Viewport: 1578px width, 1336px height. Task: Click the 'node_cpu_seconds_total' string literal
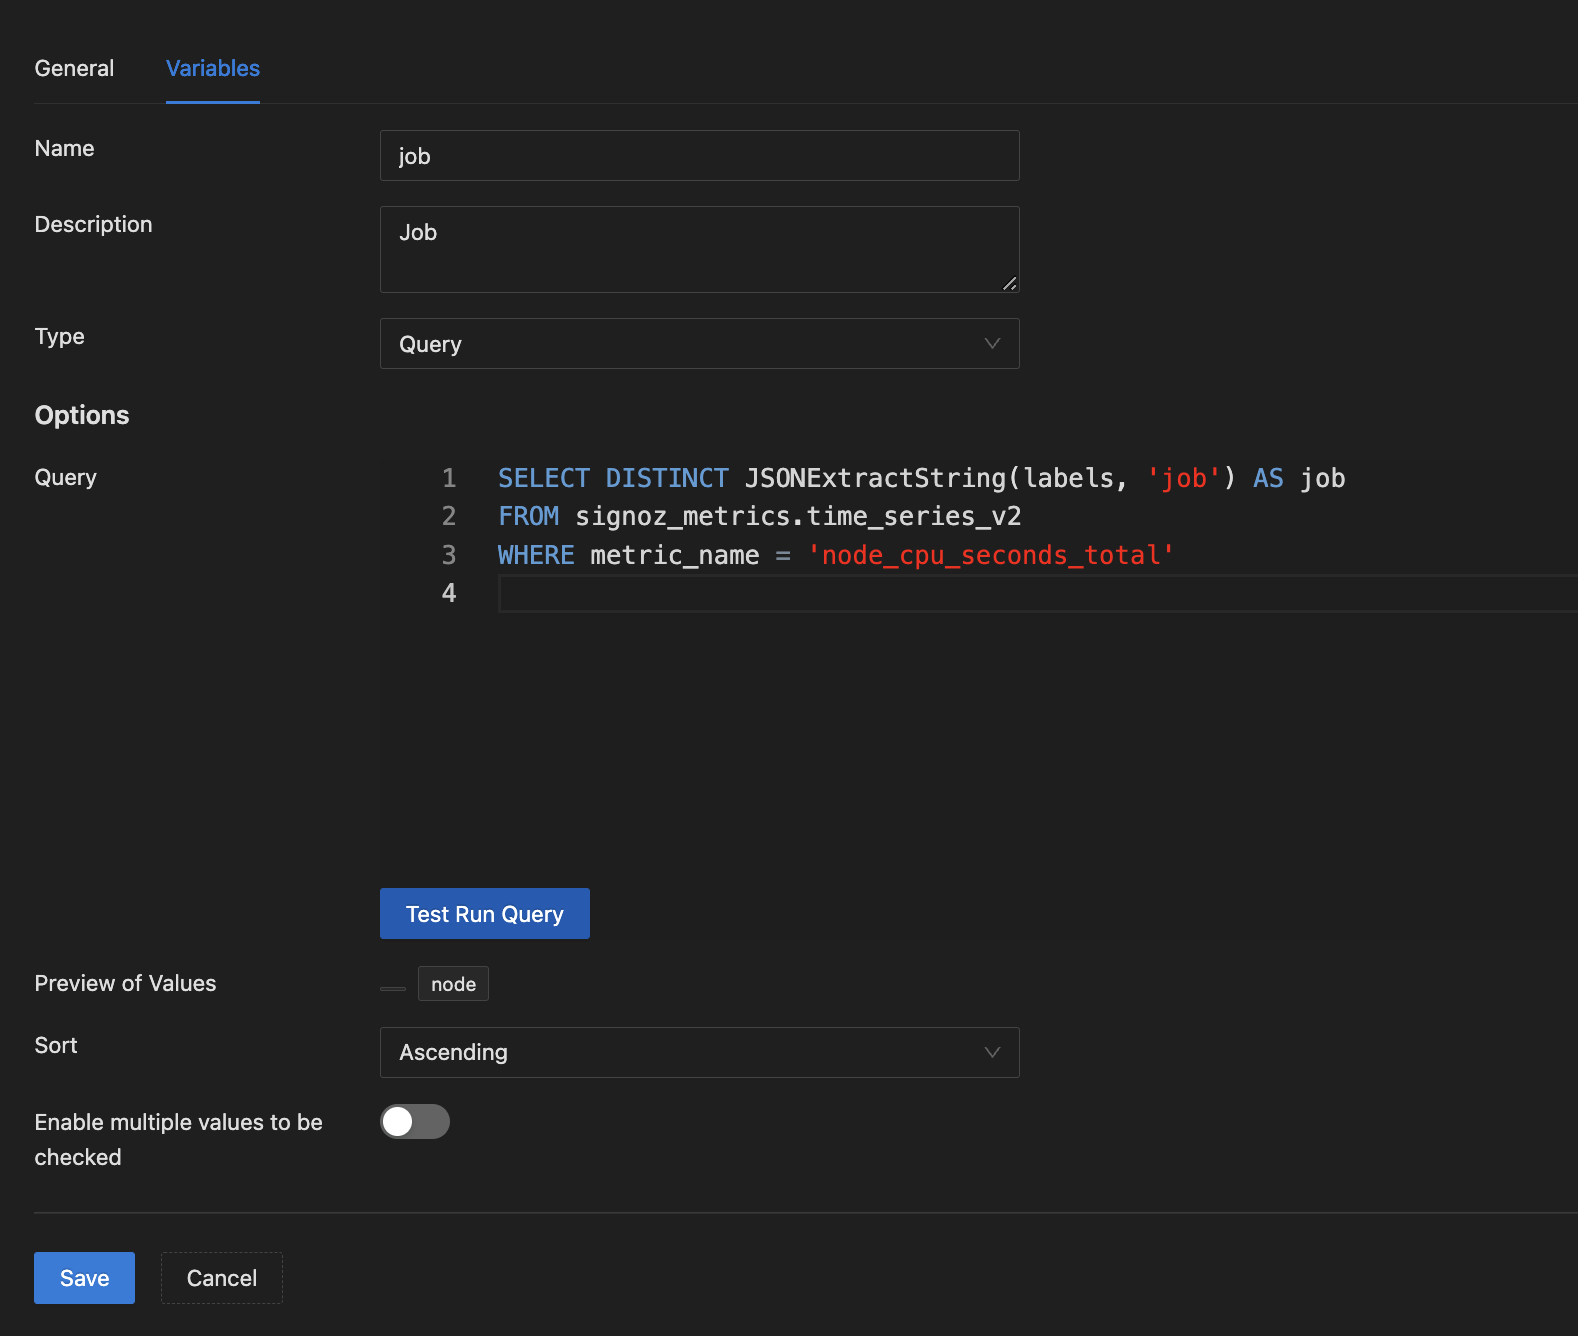coord(991,555)
